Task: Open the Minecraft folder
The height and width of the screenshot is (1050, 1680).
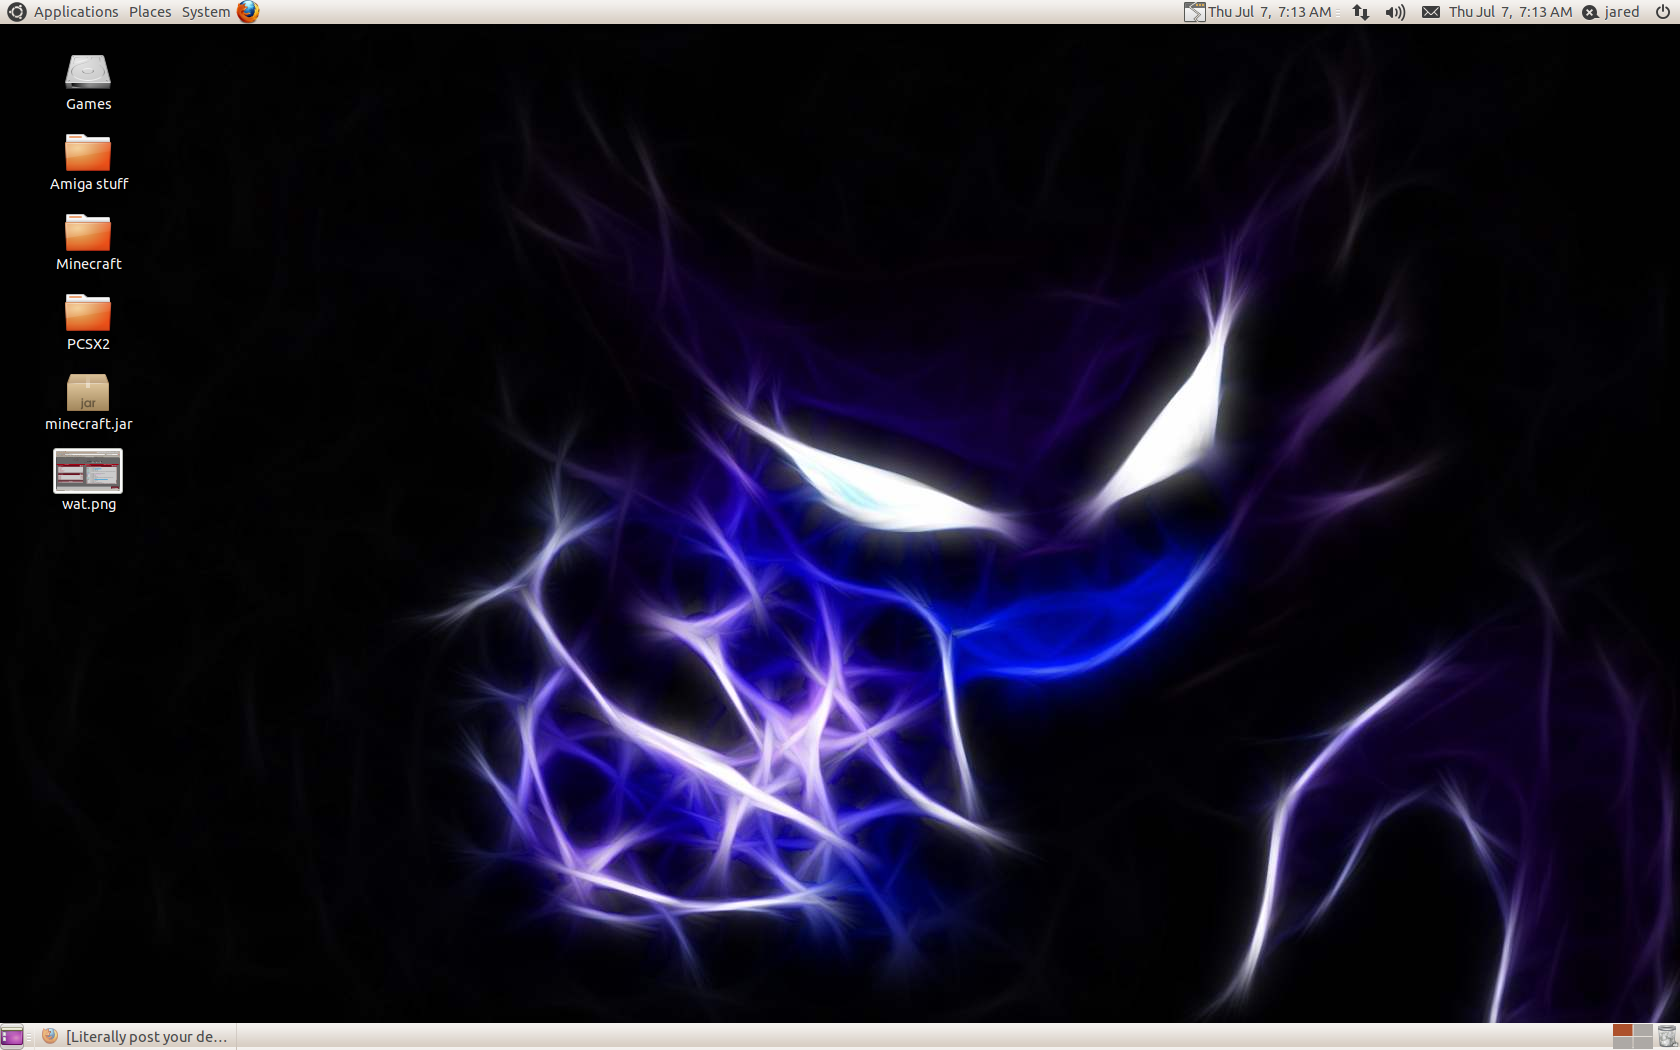Action: pyautogui.click(x=88, y=233)
